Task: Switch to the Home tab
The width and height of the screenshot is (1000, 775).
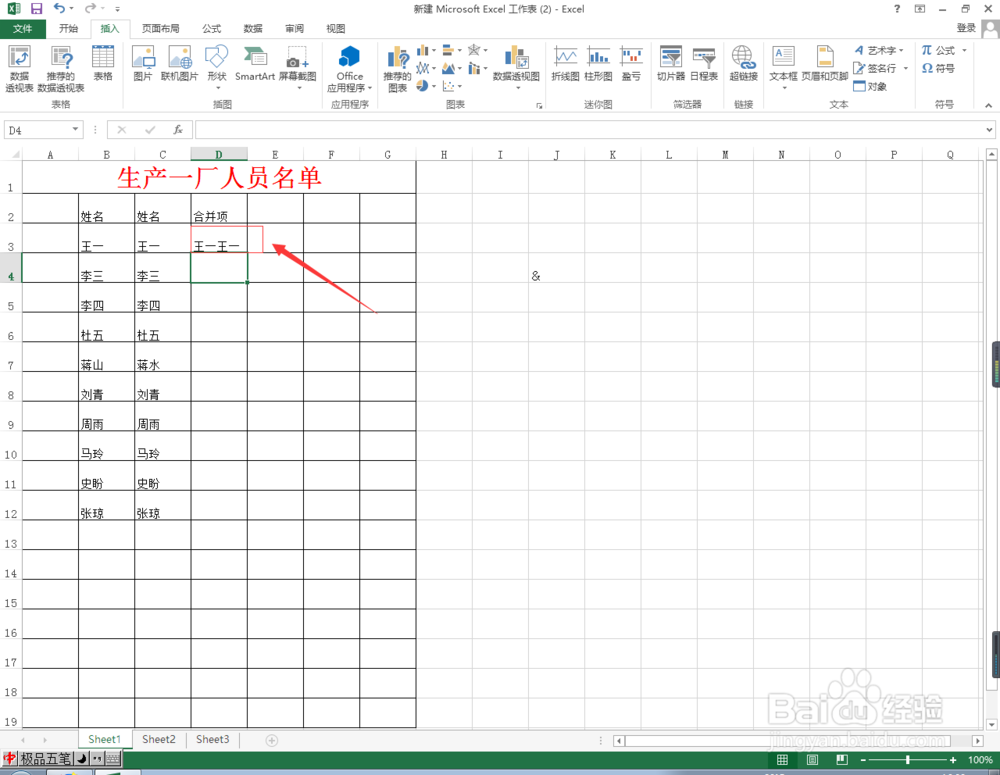Action: [x=68, y=29]
